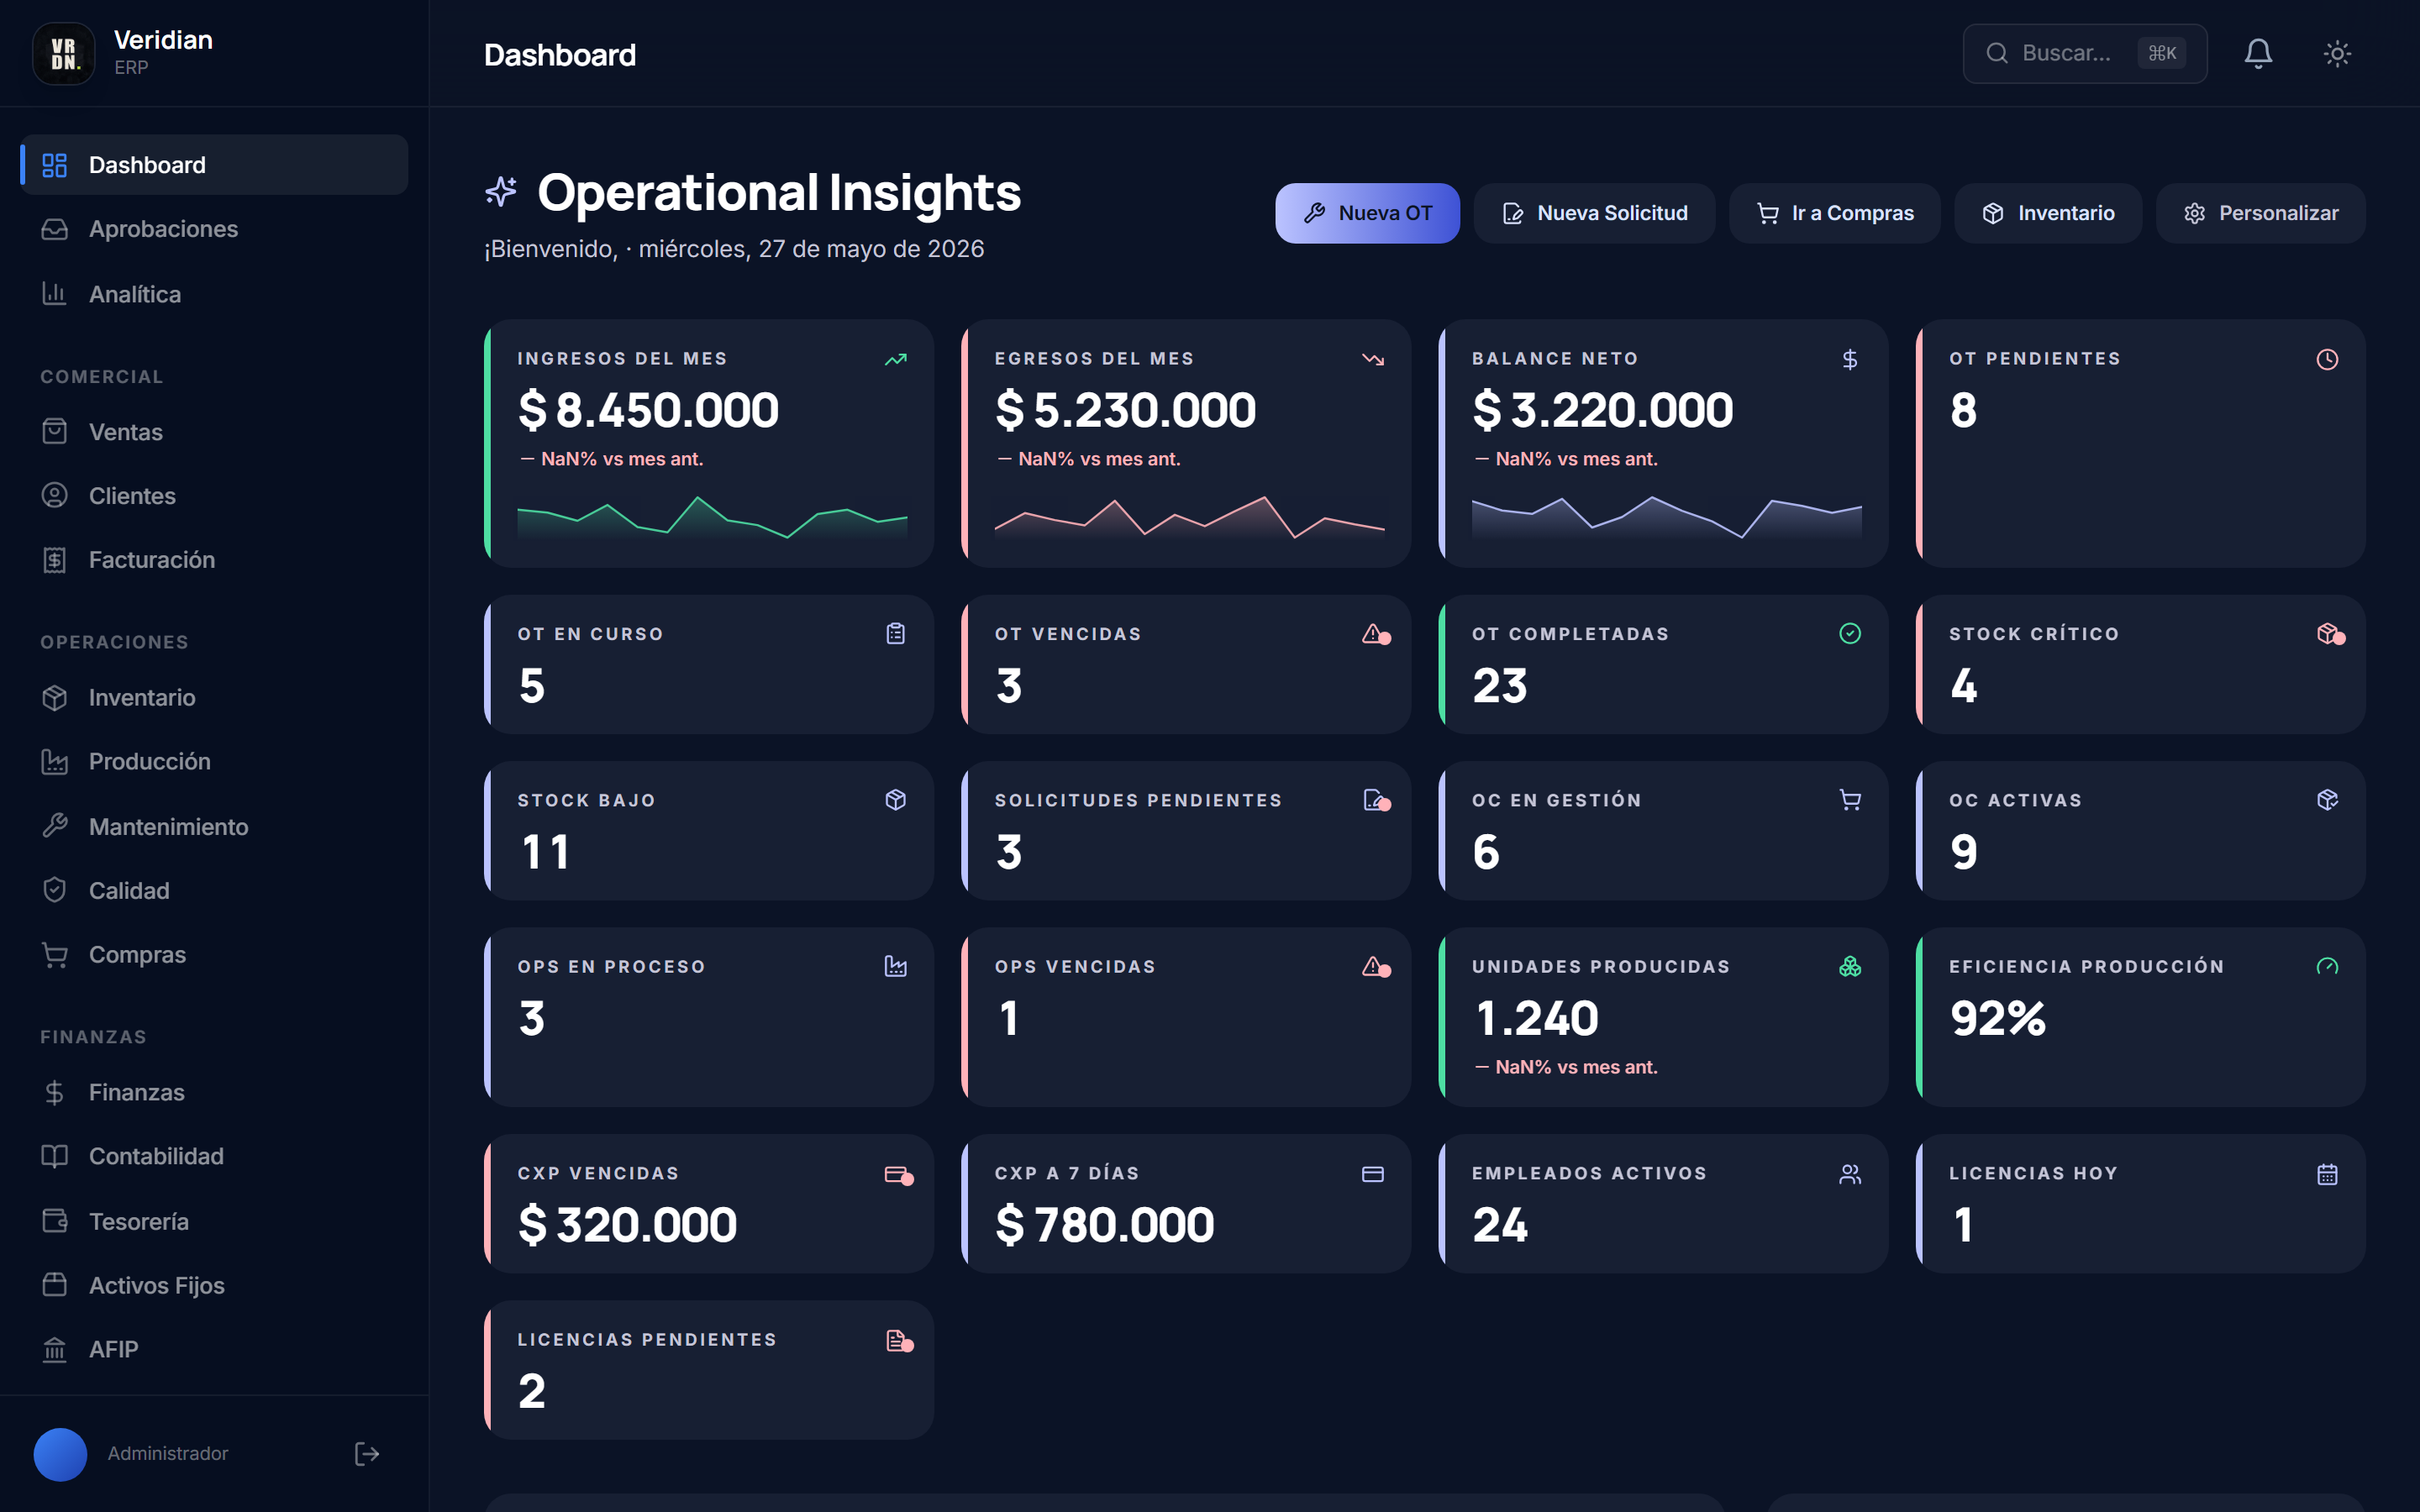Click dollar icon on Balance Neto card

(1850, 359)
